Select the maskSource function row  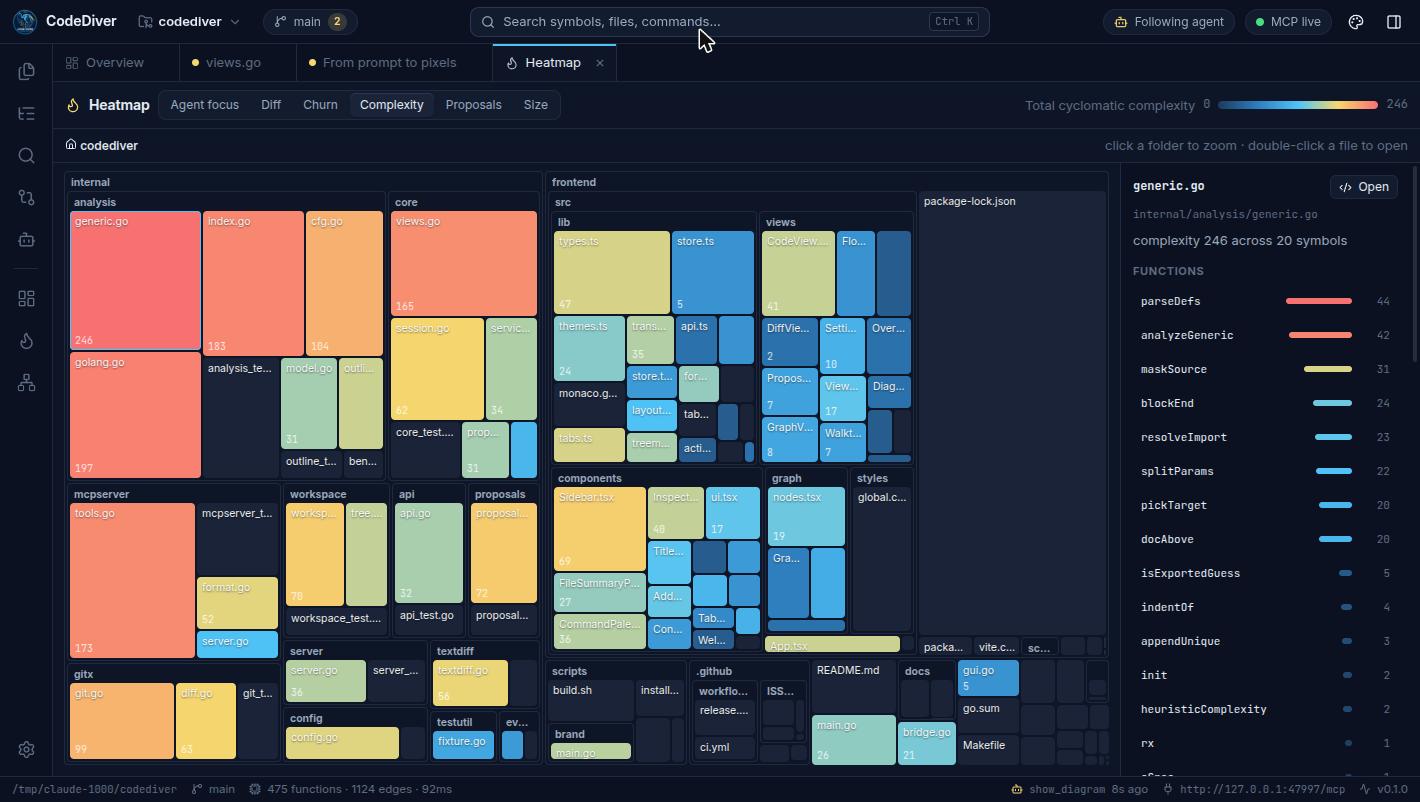pyautogui.click(x=1265, y=369)
